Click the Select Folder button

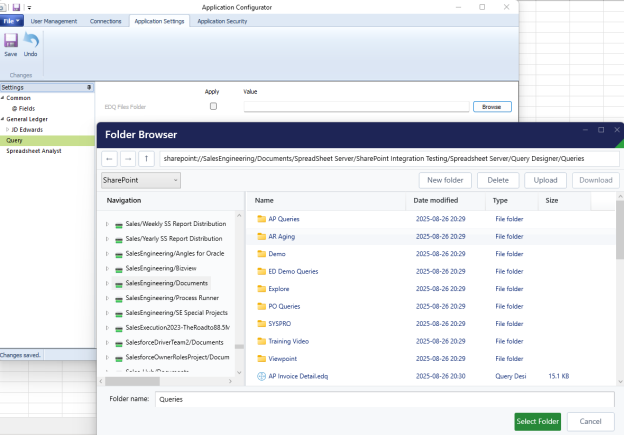(537, 422)
